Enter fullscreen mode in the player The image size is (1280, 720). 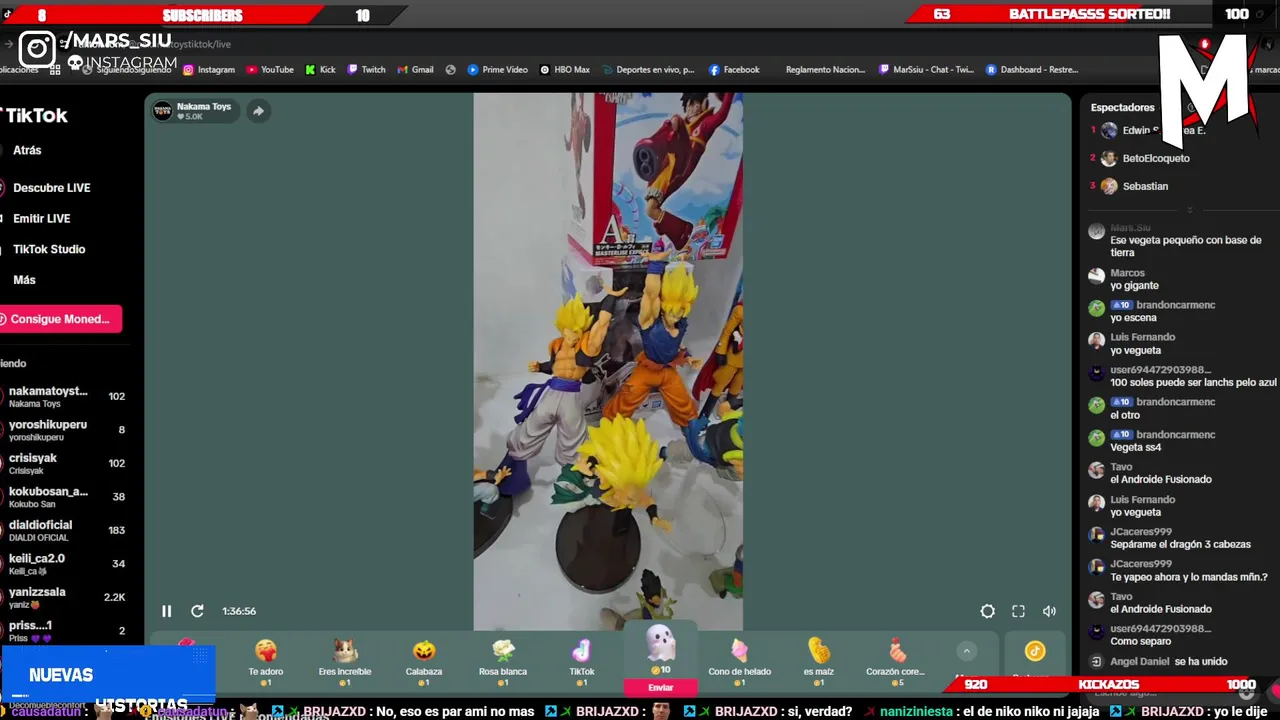(1018, 611)
